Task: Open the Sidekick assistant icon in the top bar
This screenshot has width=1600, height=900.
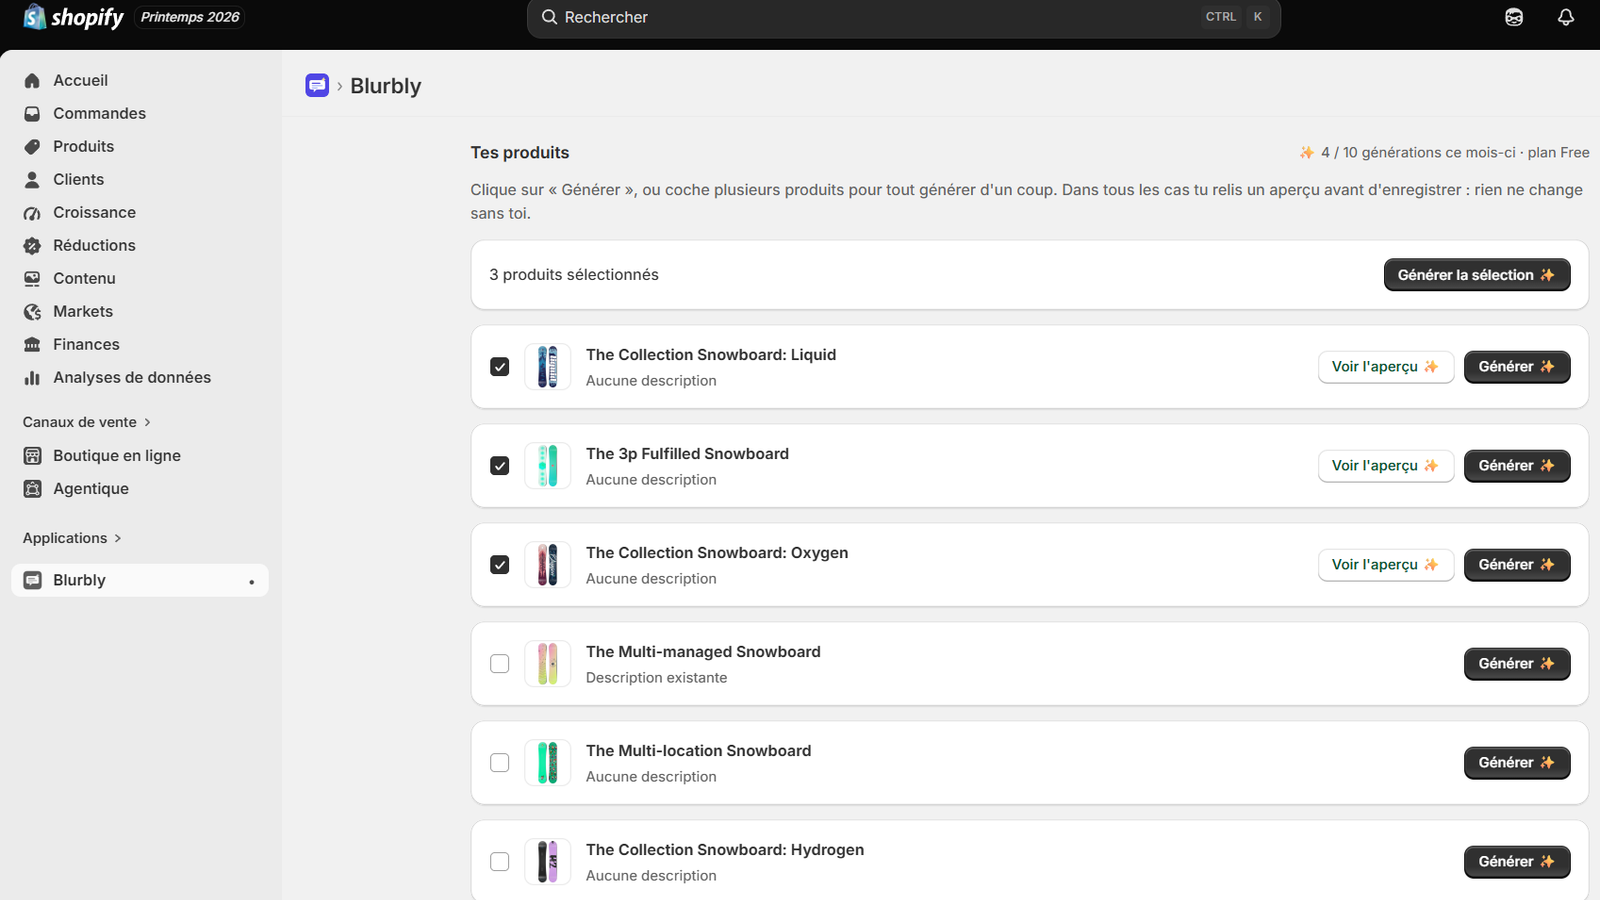Action: (1514, 17)
